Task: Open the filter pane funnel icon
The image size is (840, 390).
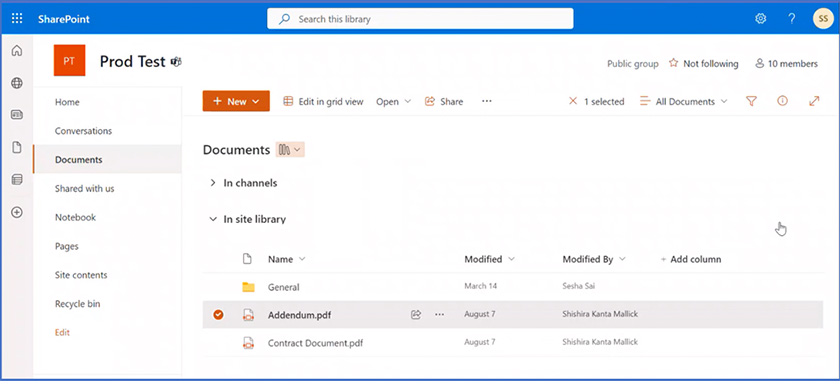Action: [752, 101]
